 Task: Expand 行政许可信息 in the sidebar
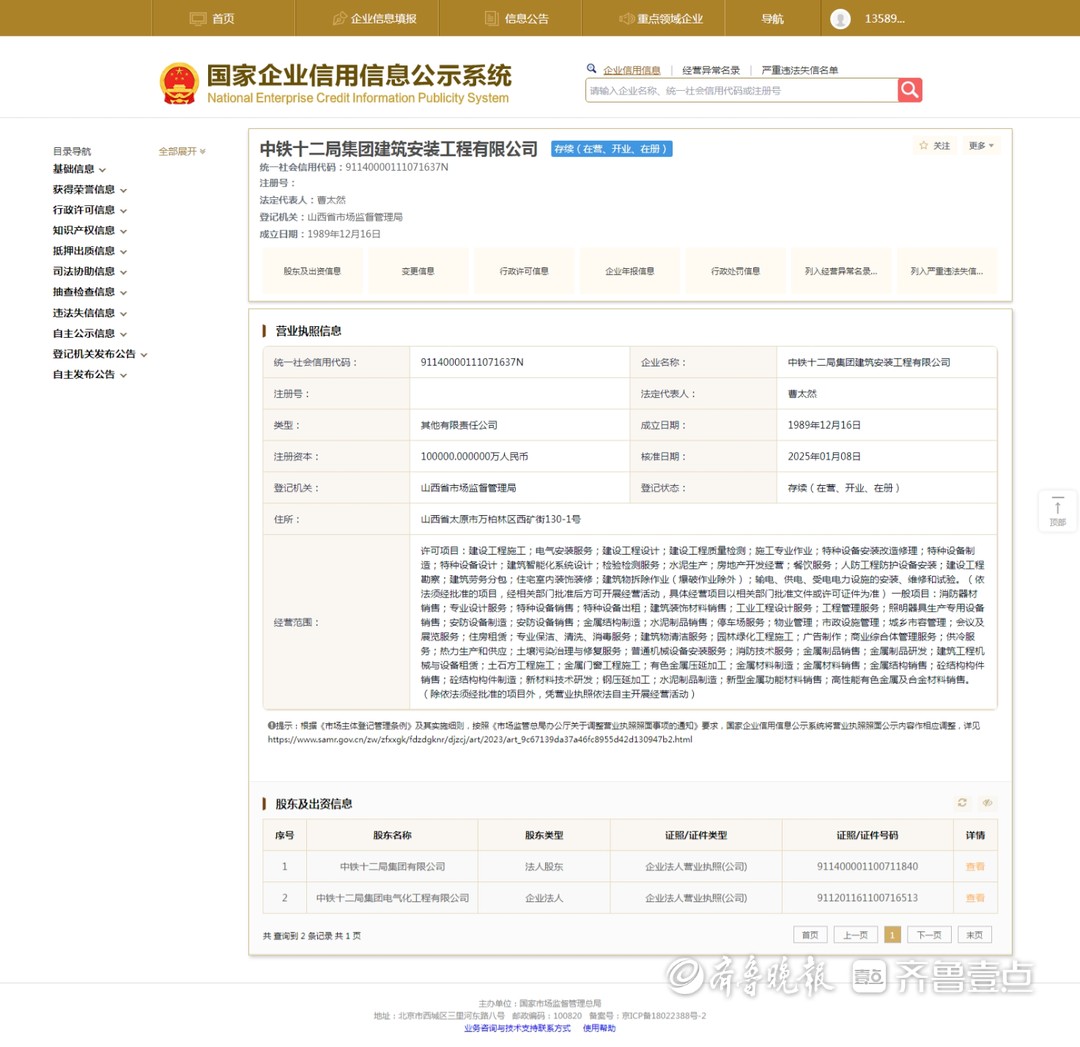pos(90,210)
